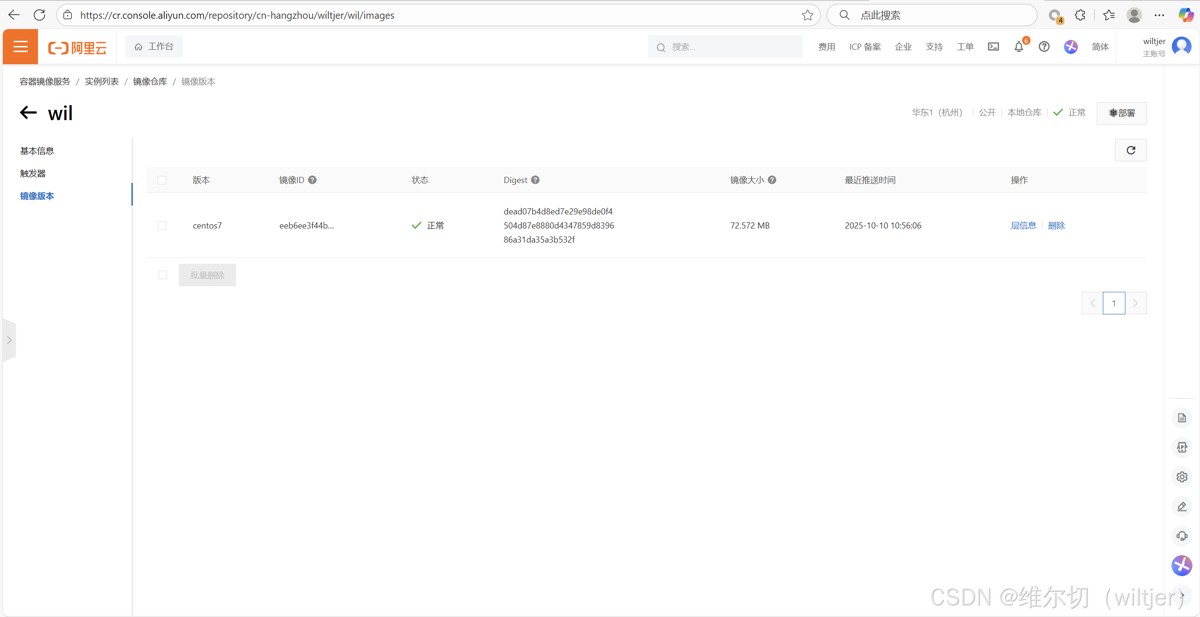
Task: Open the 工单 menu
Action: (965, 47)
